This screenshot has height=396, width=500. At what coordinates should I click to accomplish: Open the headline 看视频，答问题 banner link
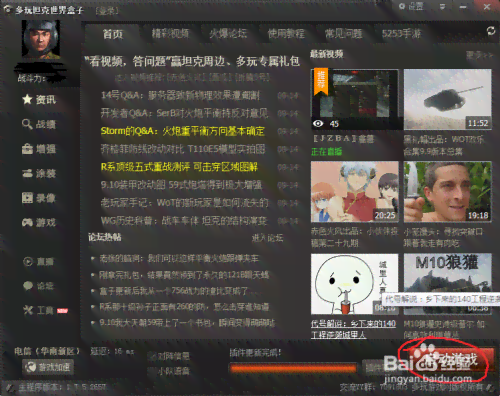192,62
